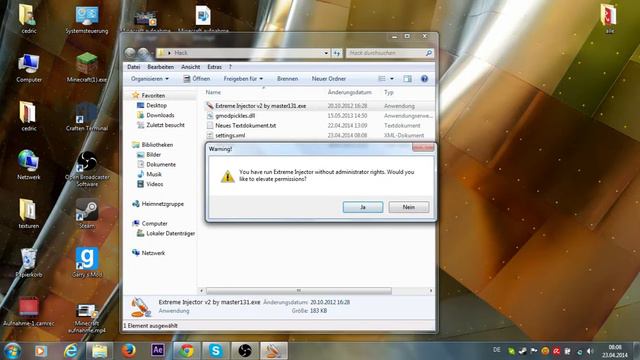The width and height of the screenshot is (640, 360).
Task: Click Brennen in the toolbar
Action: (287, 79)
